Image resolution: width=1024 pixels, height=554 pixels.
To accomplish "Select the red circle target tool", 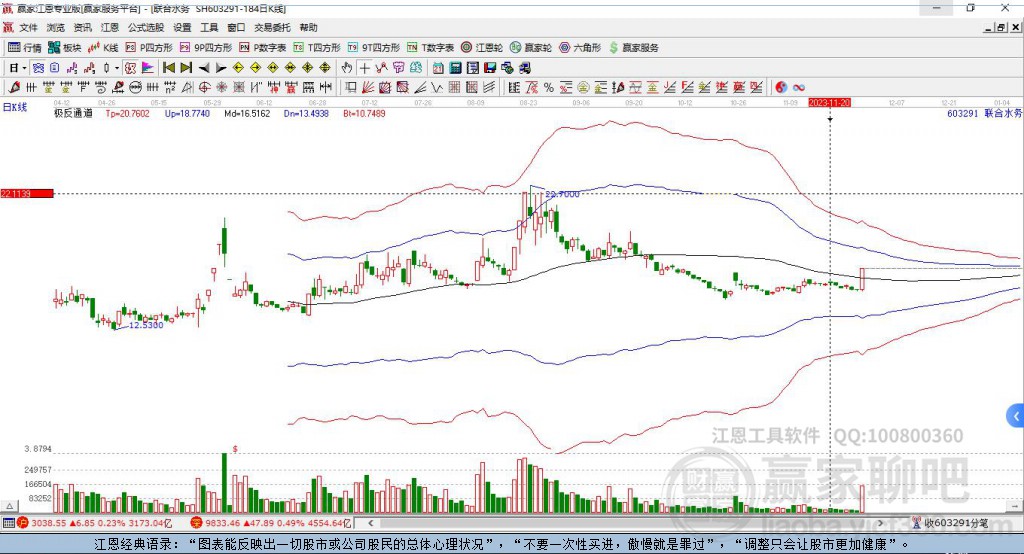I will (204, 87).
